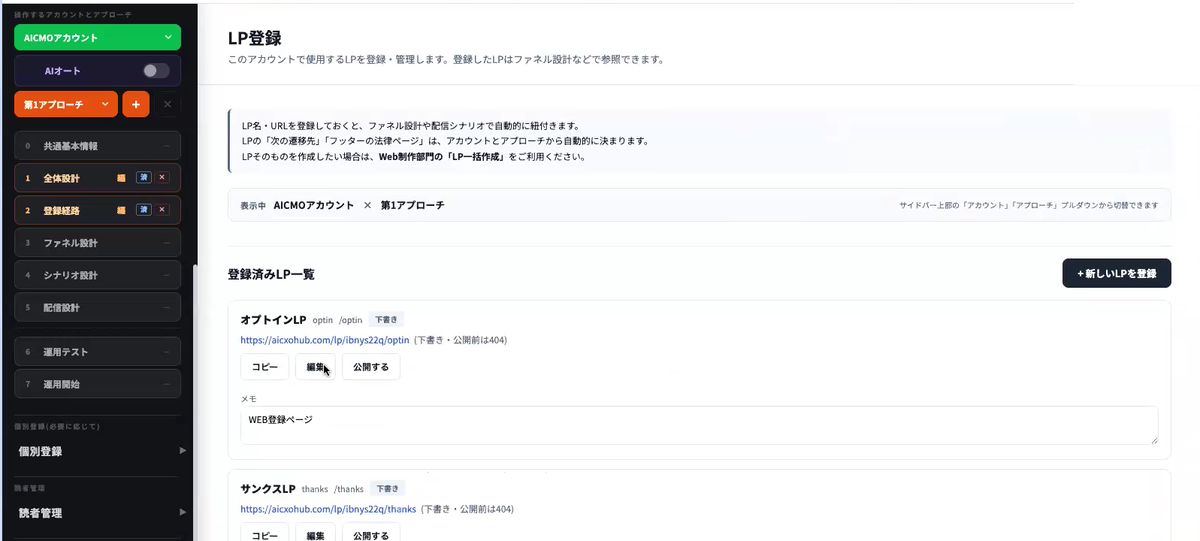Click the 下書き badge on サンクスLP

[388, 489]
